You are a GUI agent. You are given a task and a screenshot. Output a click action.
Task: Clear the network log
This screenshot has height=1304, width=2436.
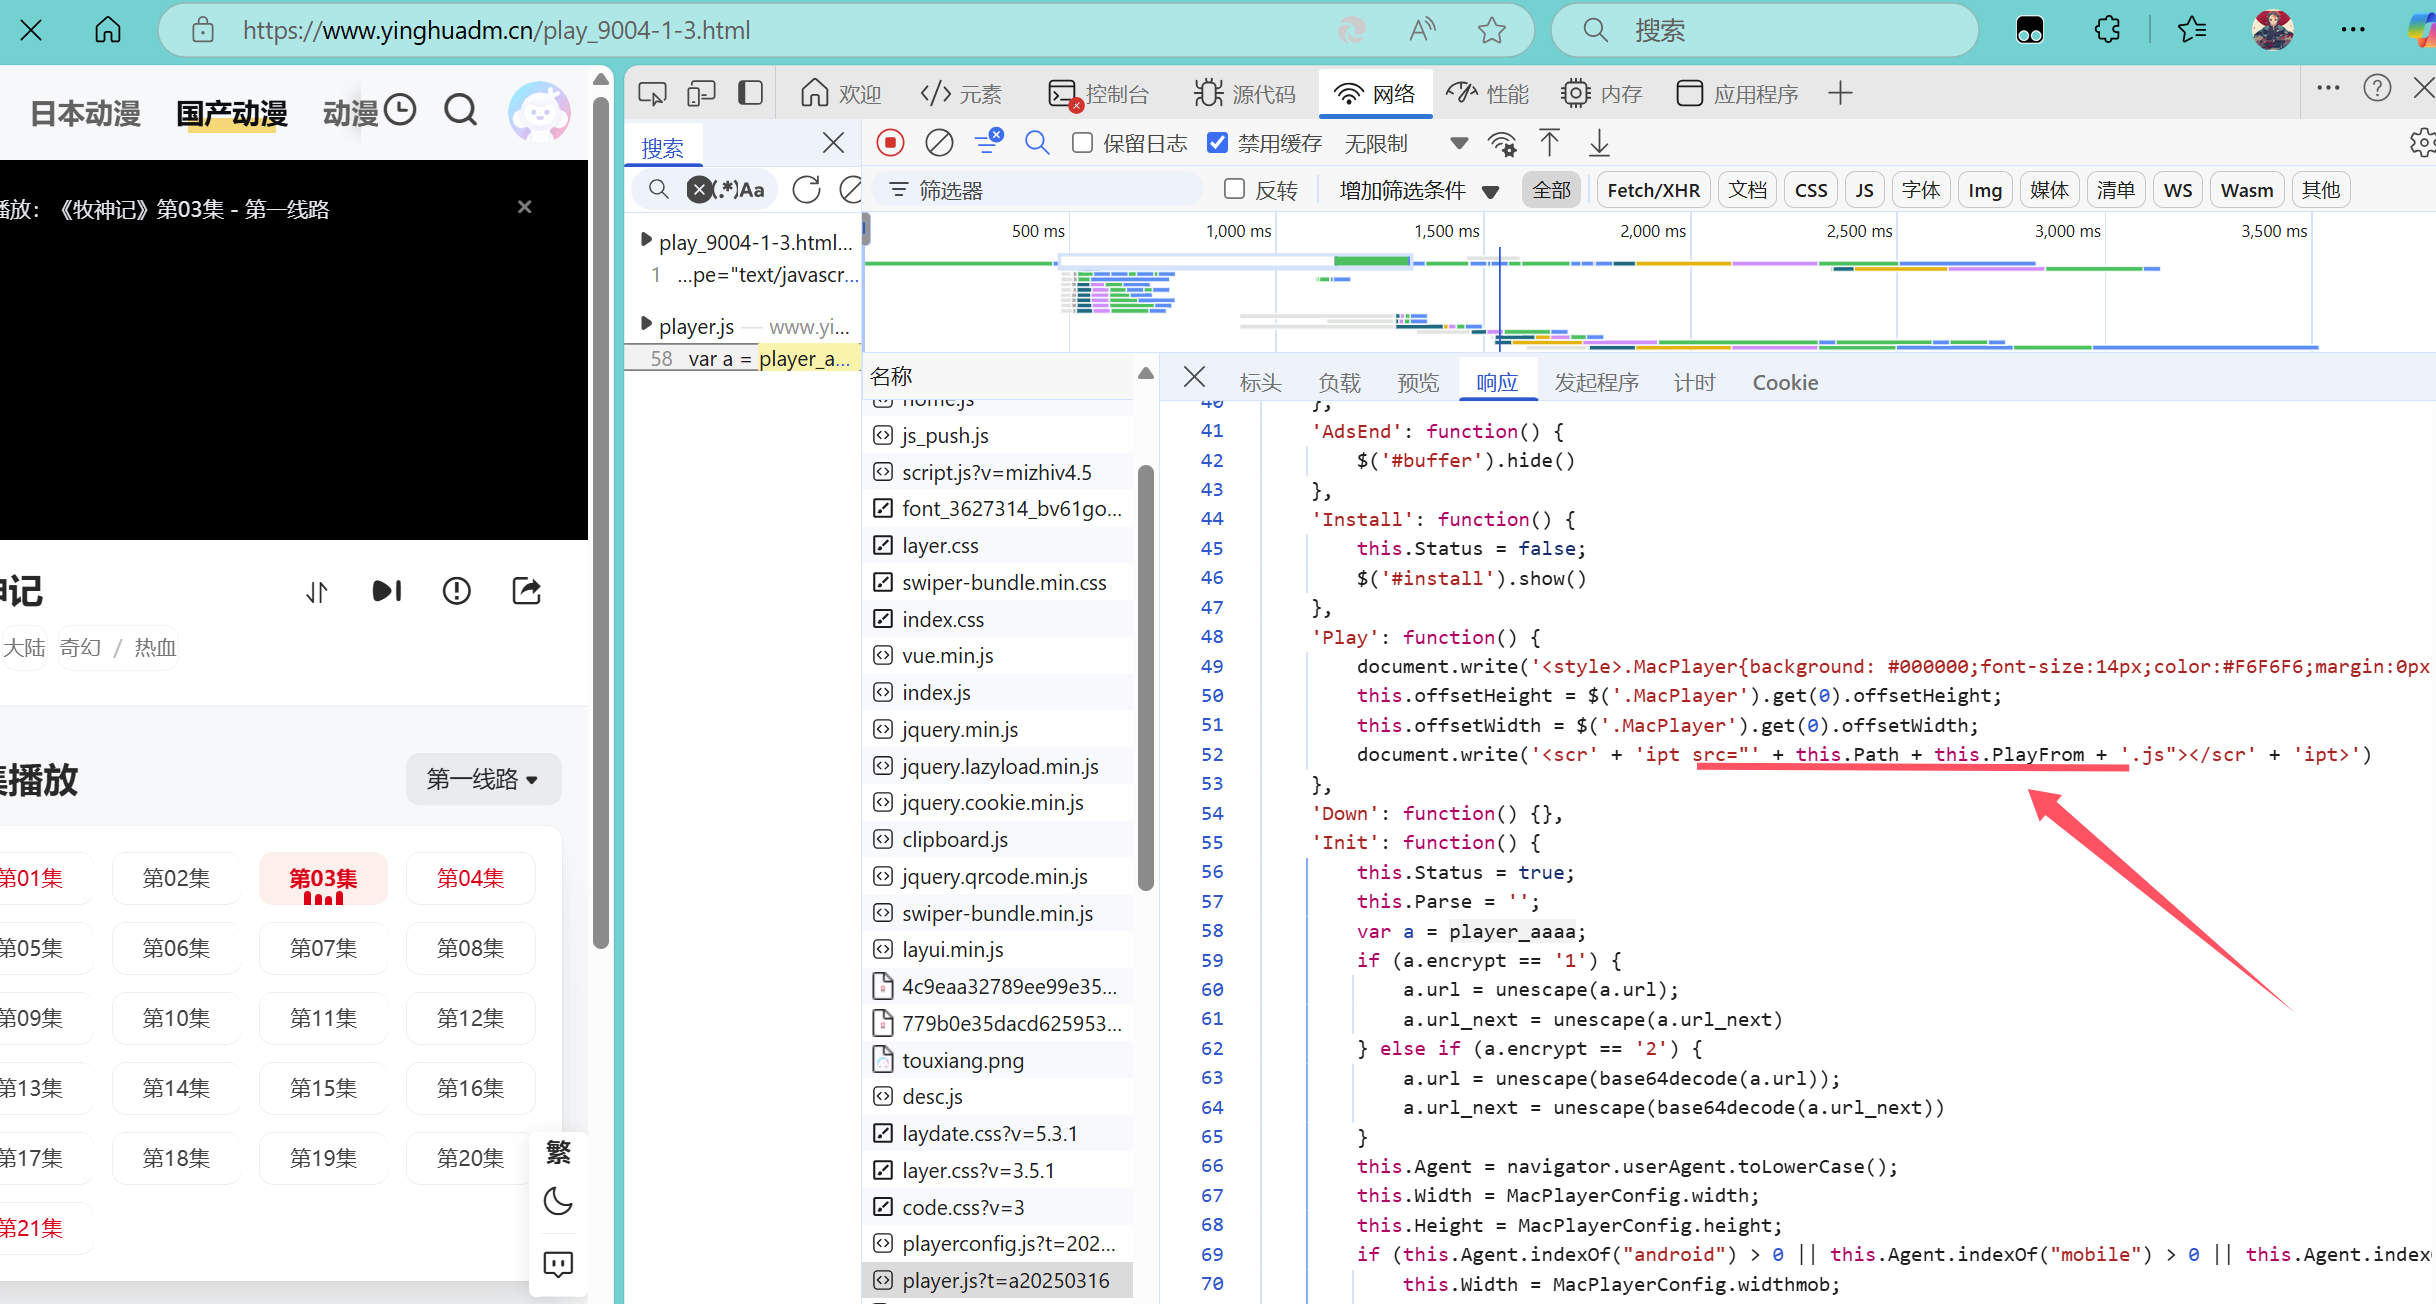938,143
